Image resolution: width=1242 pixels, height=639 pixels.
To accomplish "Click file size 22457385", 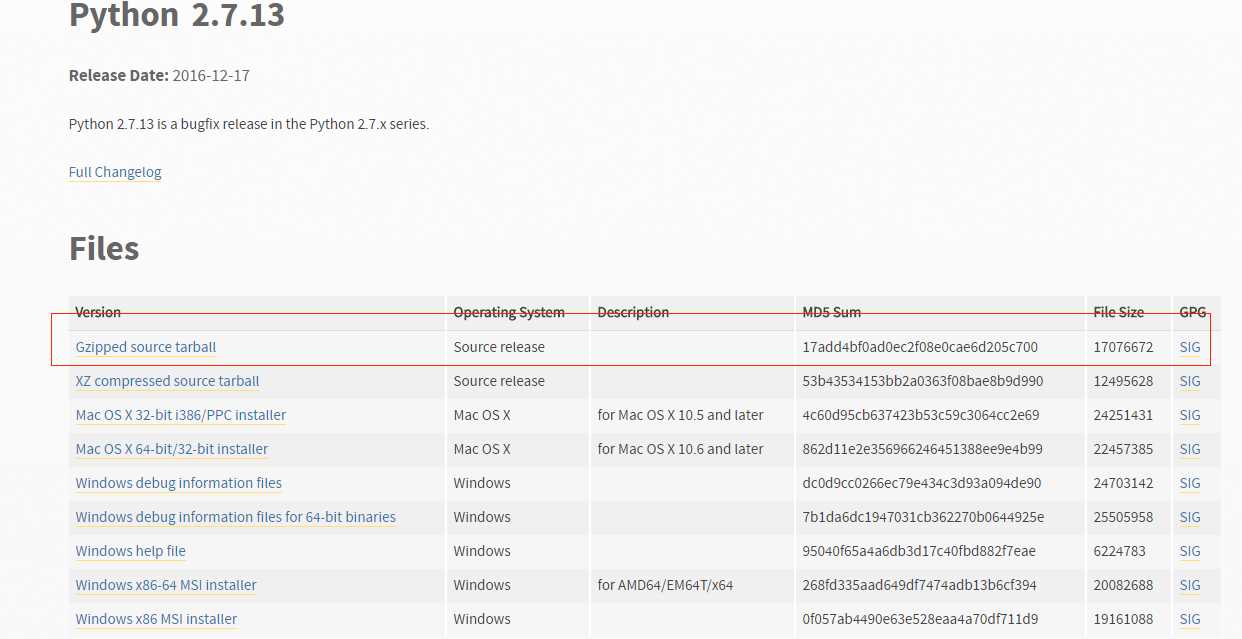I will point(1123,449).
